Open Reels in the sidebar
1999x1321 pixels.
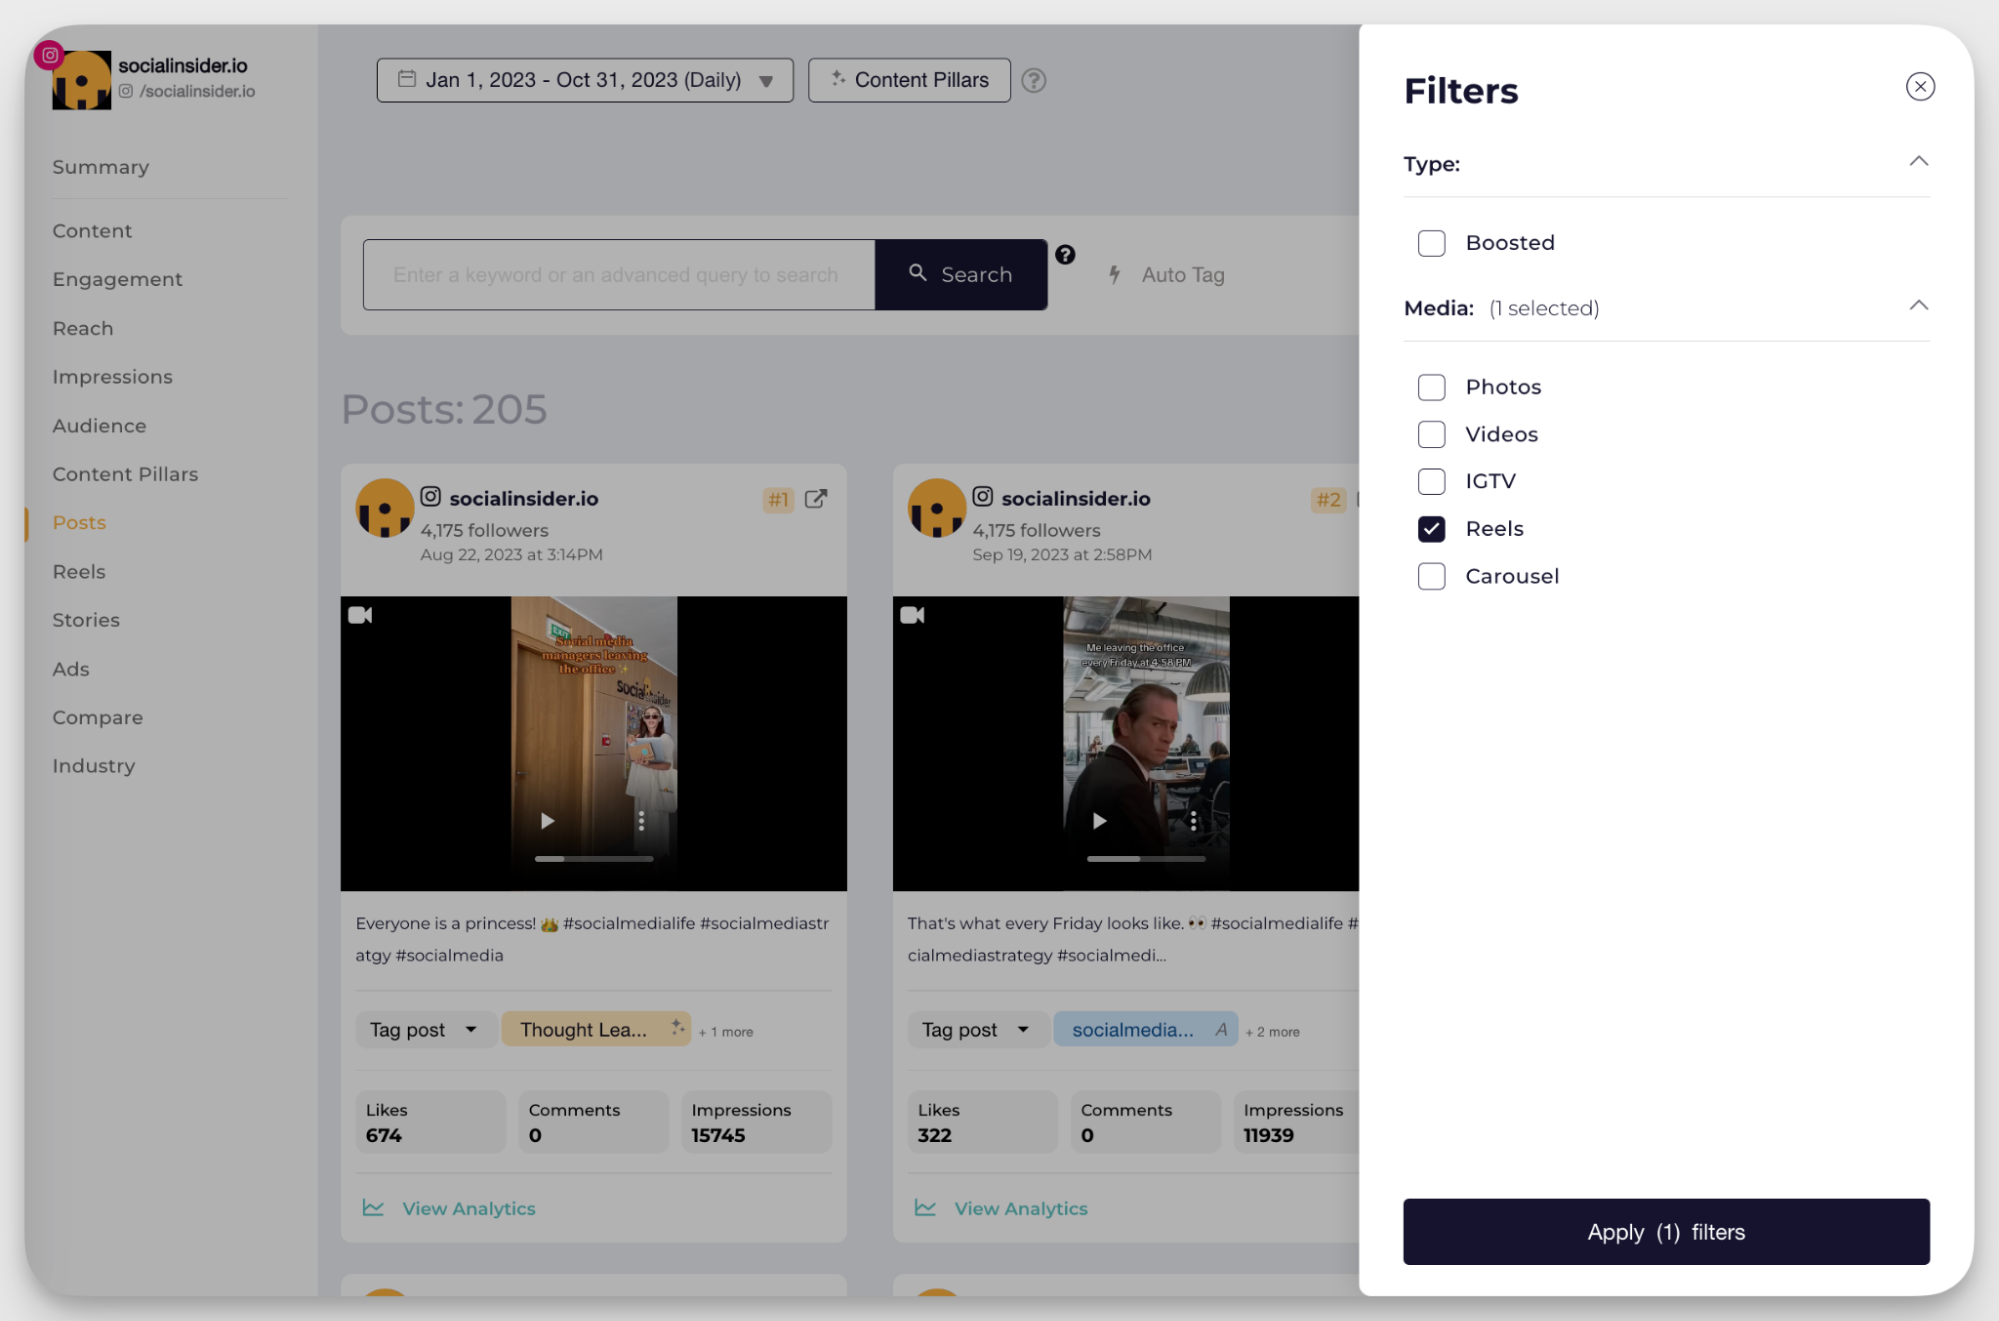[79, 571]
